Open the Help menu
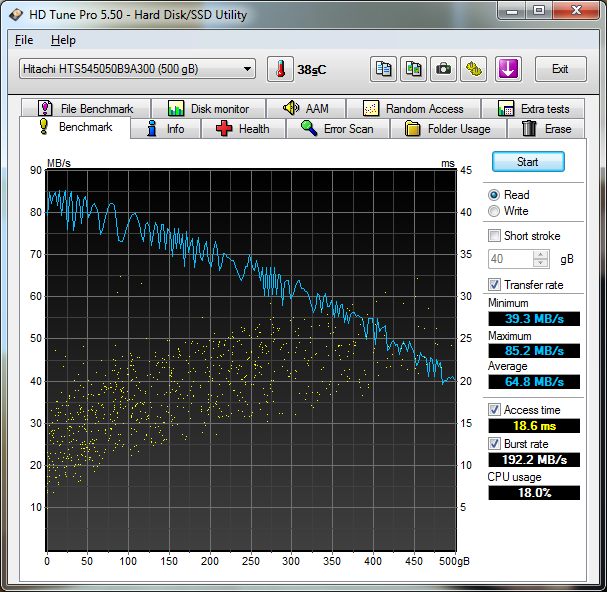Screen dimensions: 607x592 tap(63, 40)
